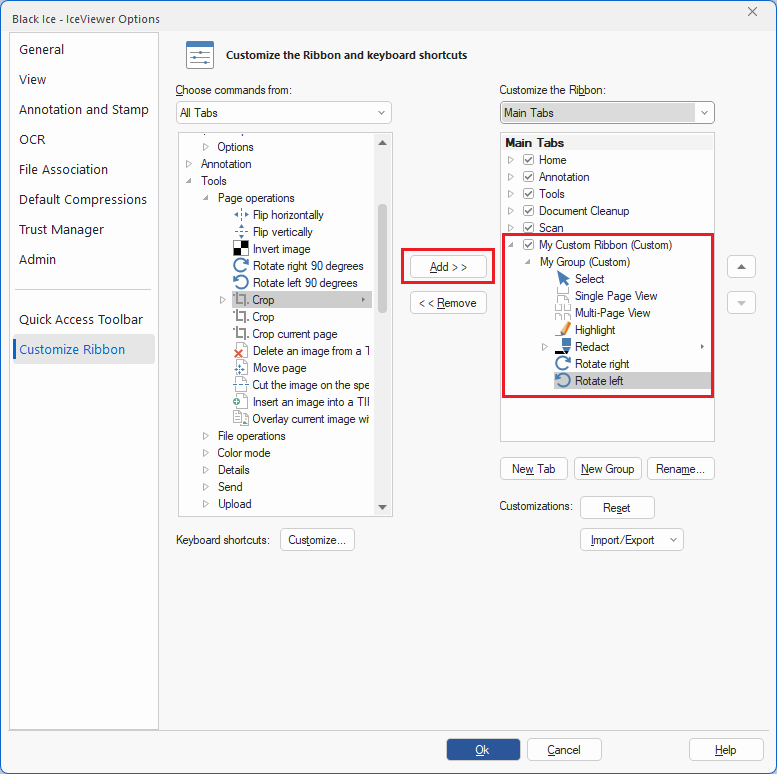The width and height of the screenshot is (777, 774).
Task: Click the Insert an image icon
Action: point(241,401)
